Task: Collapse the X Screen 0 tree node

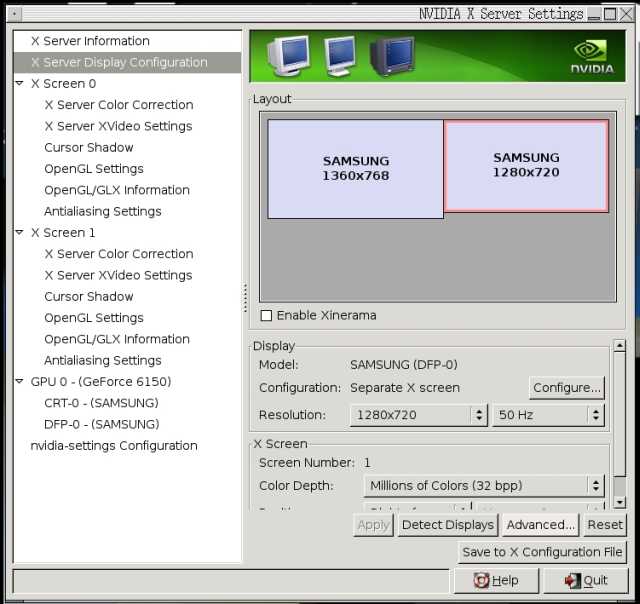Action: coord(19,84)
